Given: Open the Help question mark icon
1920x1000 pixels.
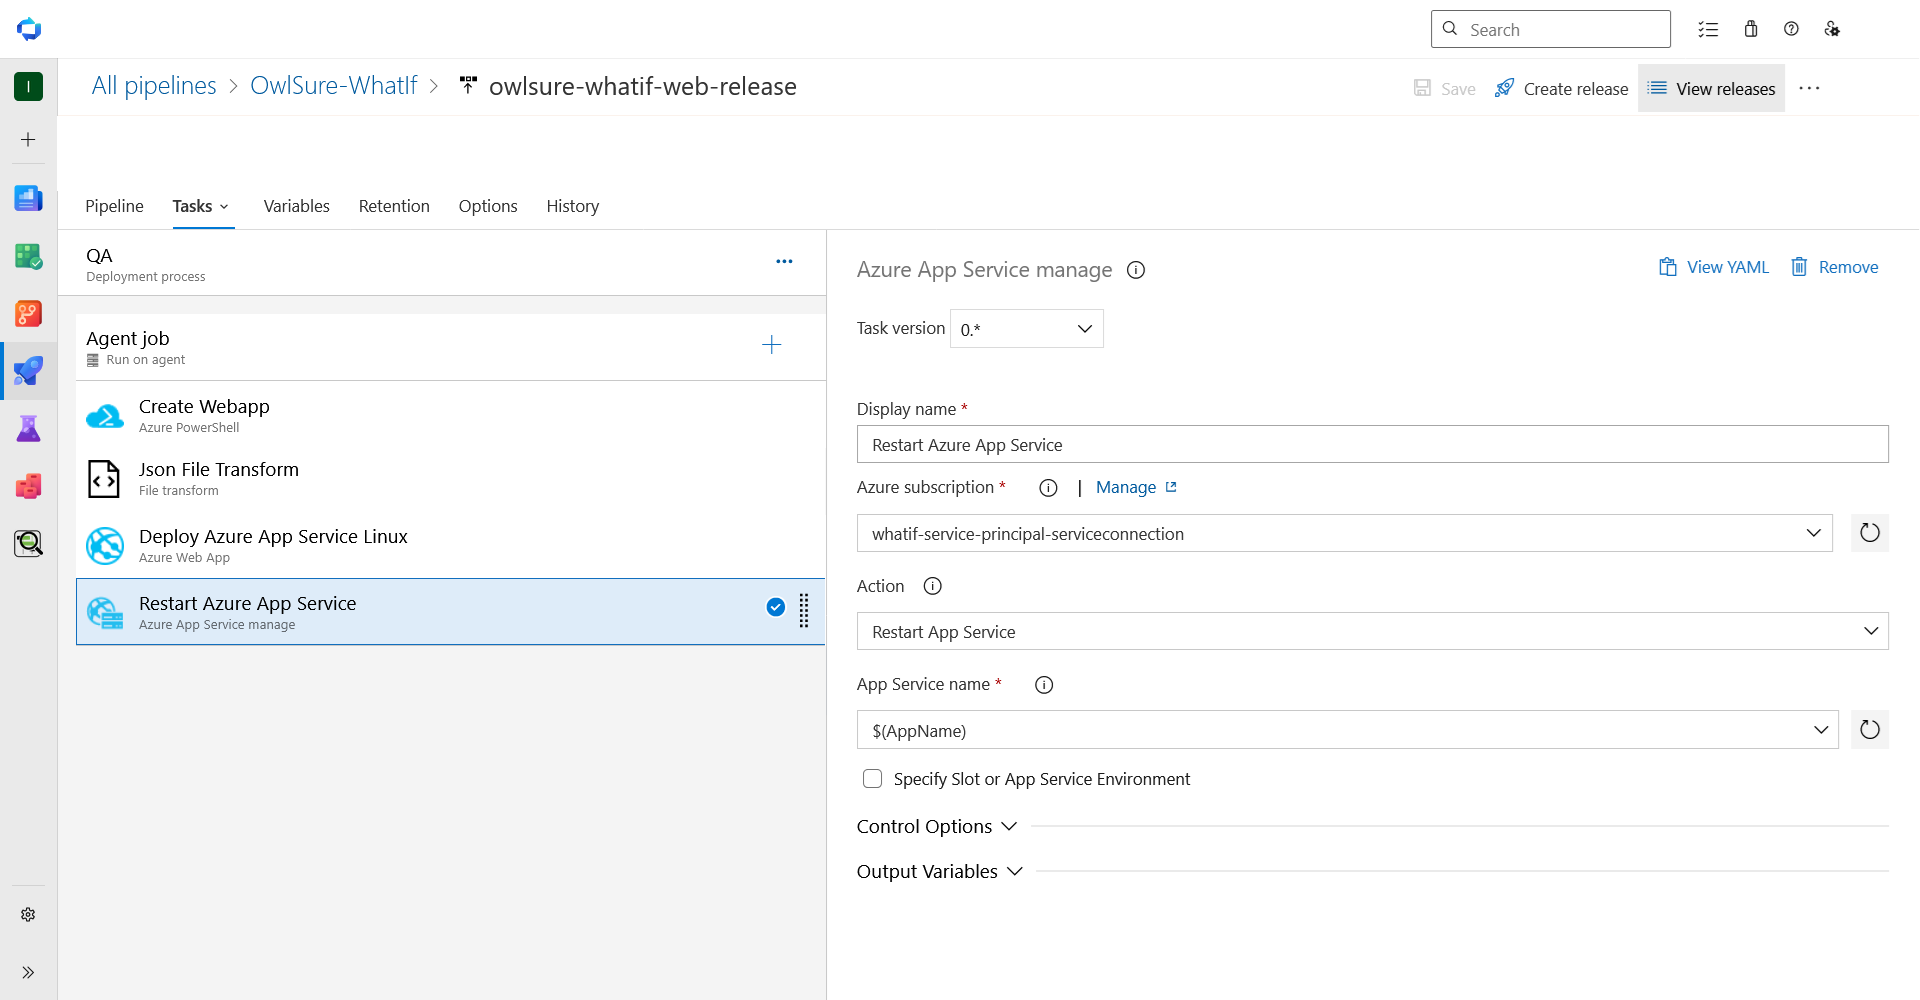Looking at the screenshot, I should (1791, 29).
